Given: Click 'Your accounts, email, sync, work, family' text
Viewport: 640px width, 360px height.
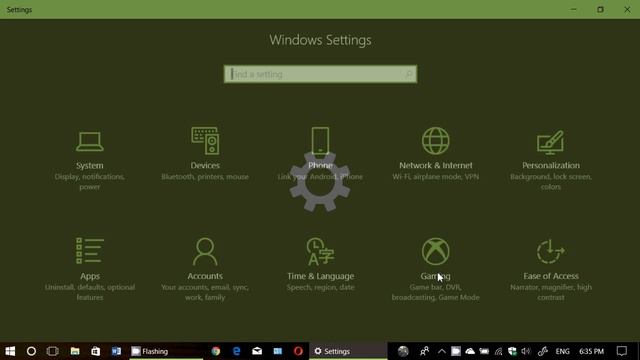Looking at the screenshot, I should pyautogui.click(x=205, y=292).
